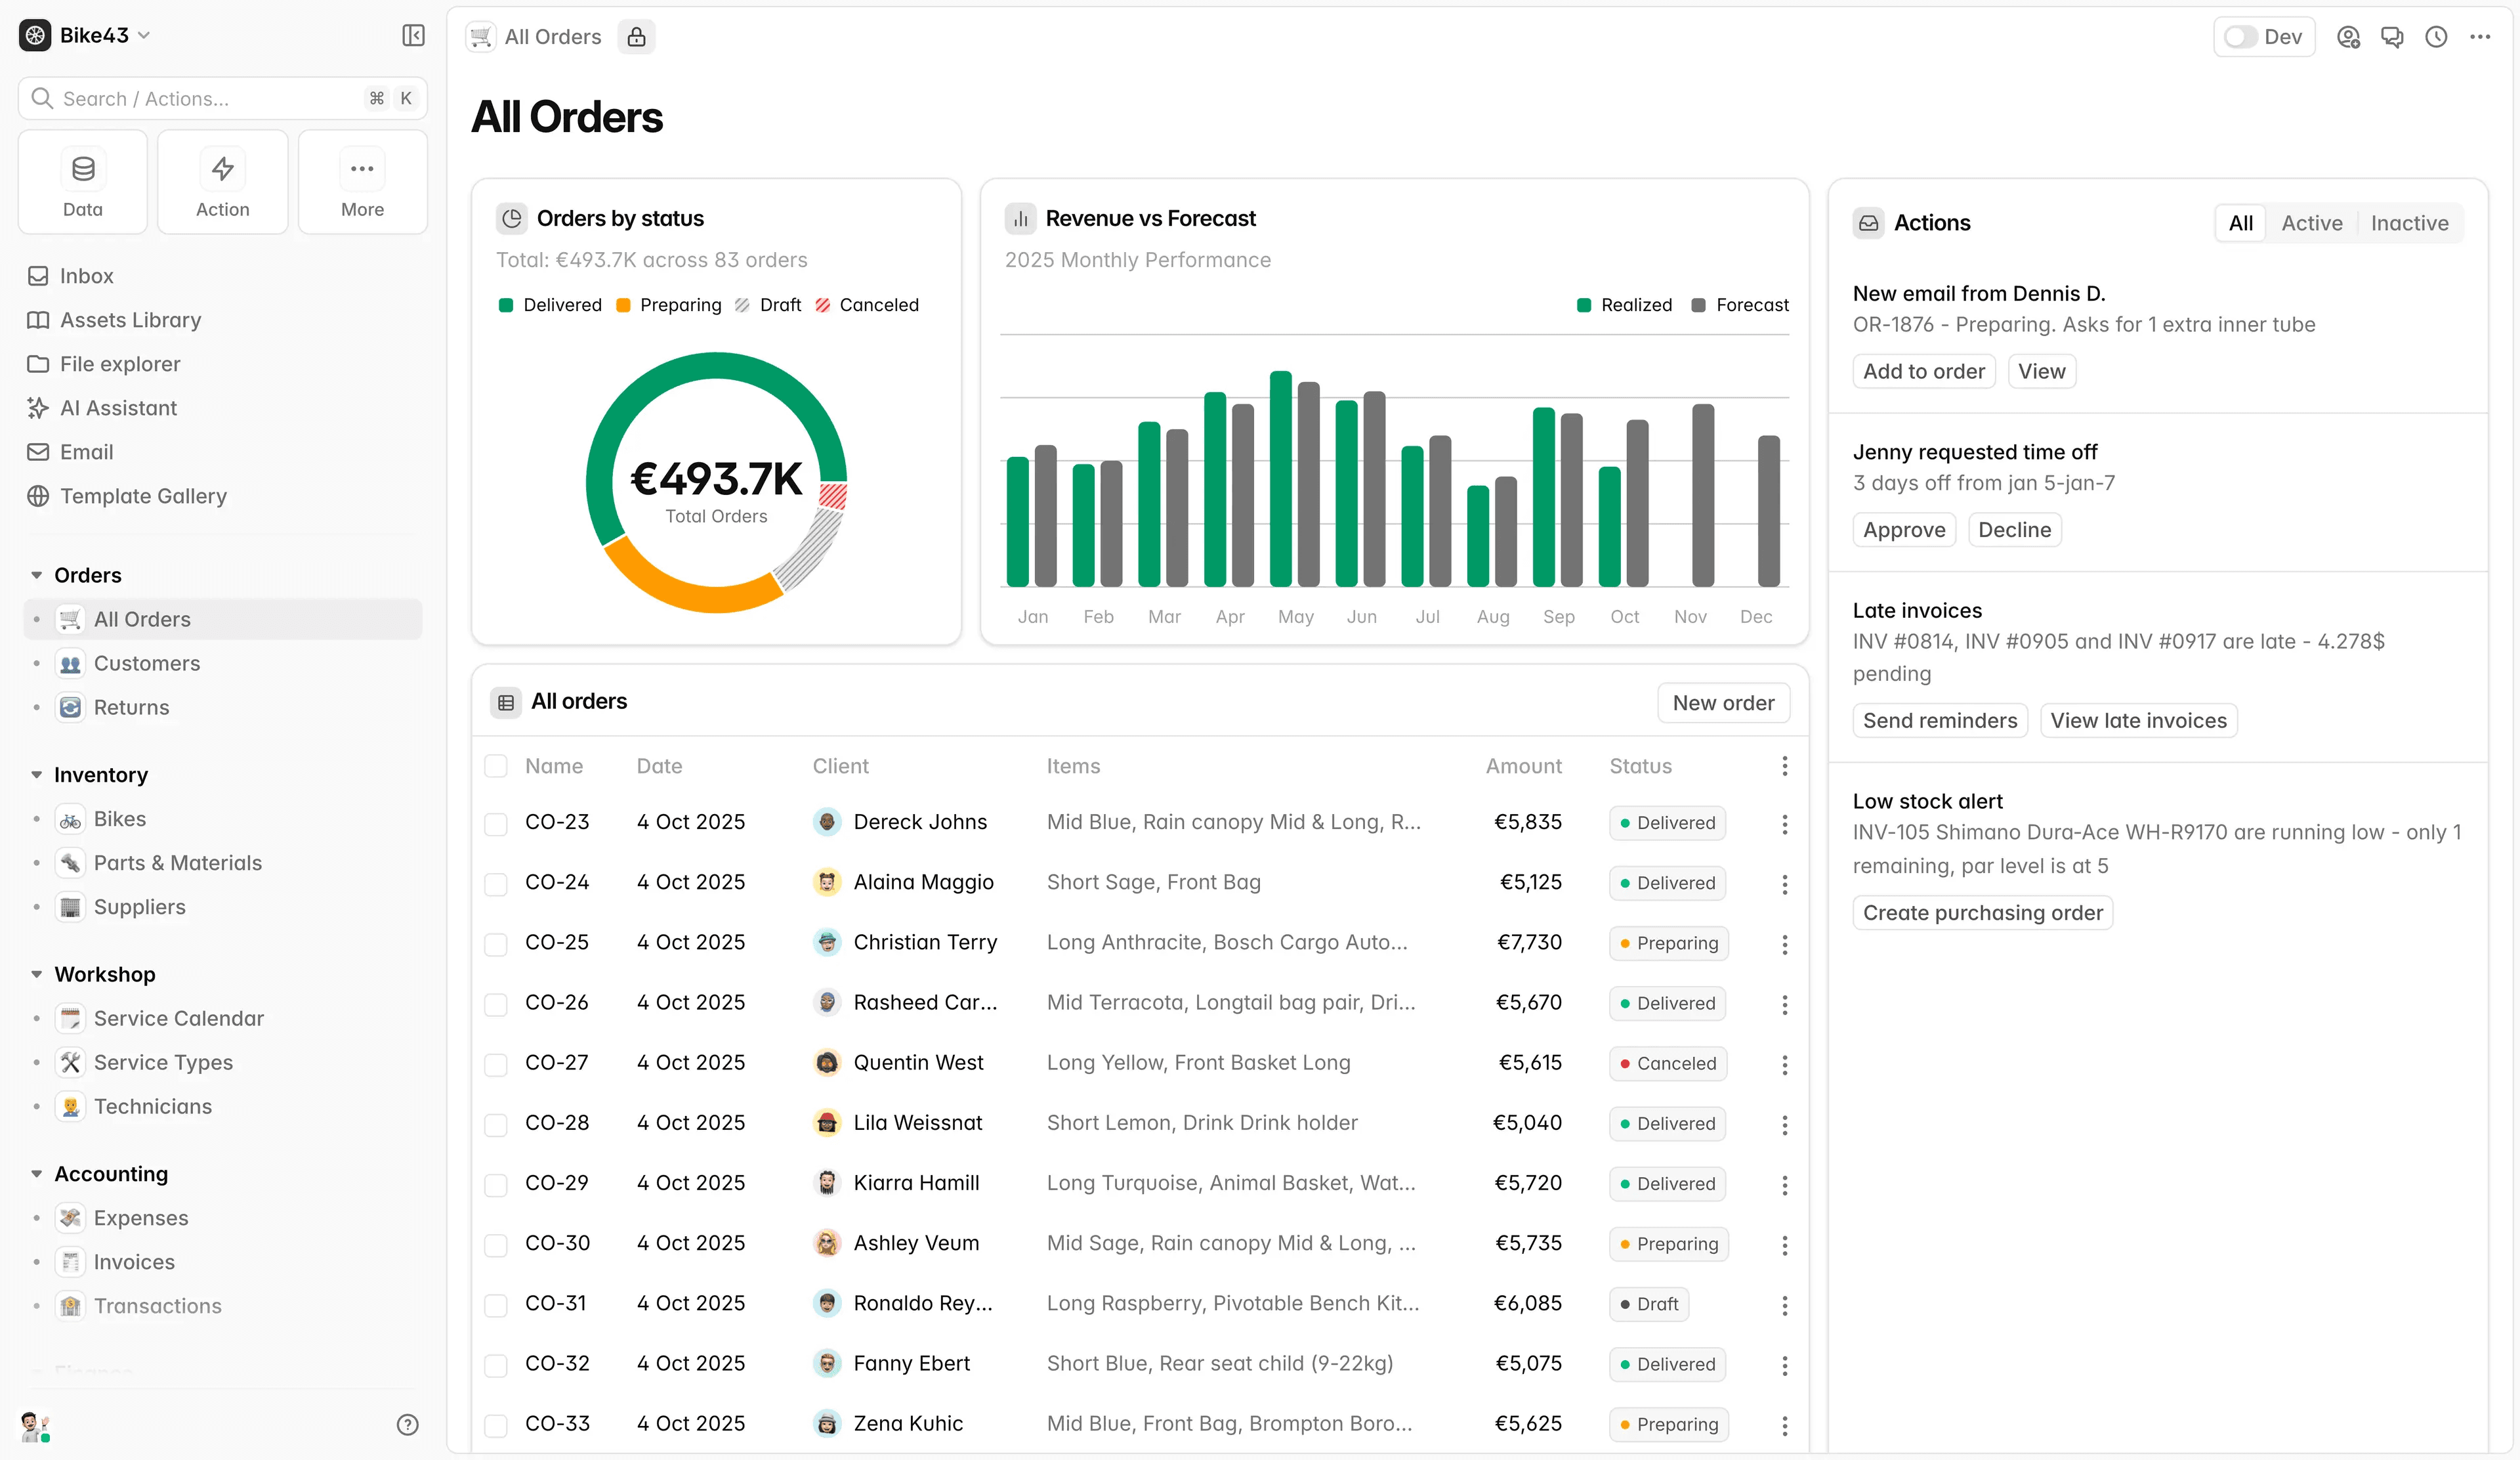This screenshot has width=2520, height=1460.
Task: Collapse the Accounting section
Action: pyautogui.click(x=36, y=1174)
